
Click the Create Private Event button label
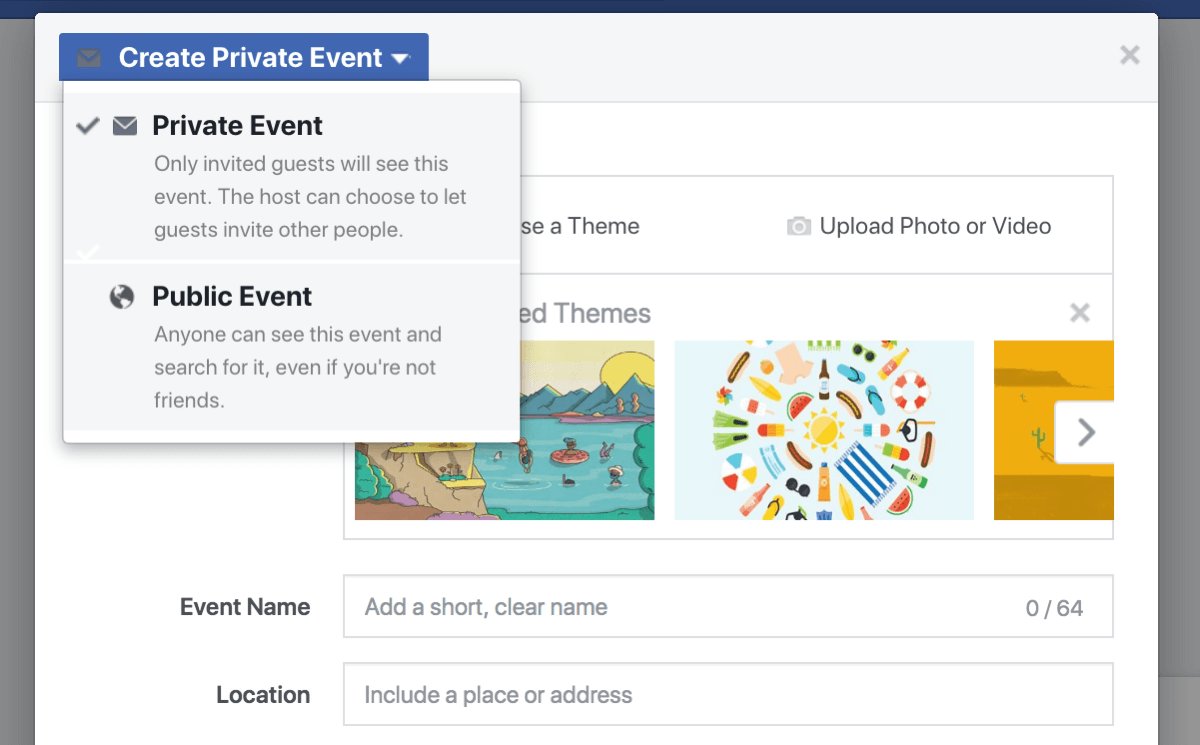pyautogui.click(x=250, y=58)
